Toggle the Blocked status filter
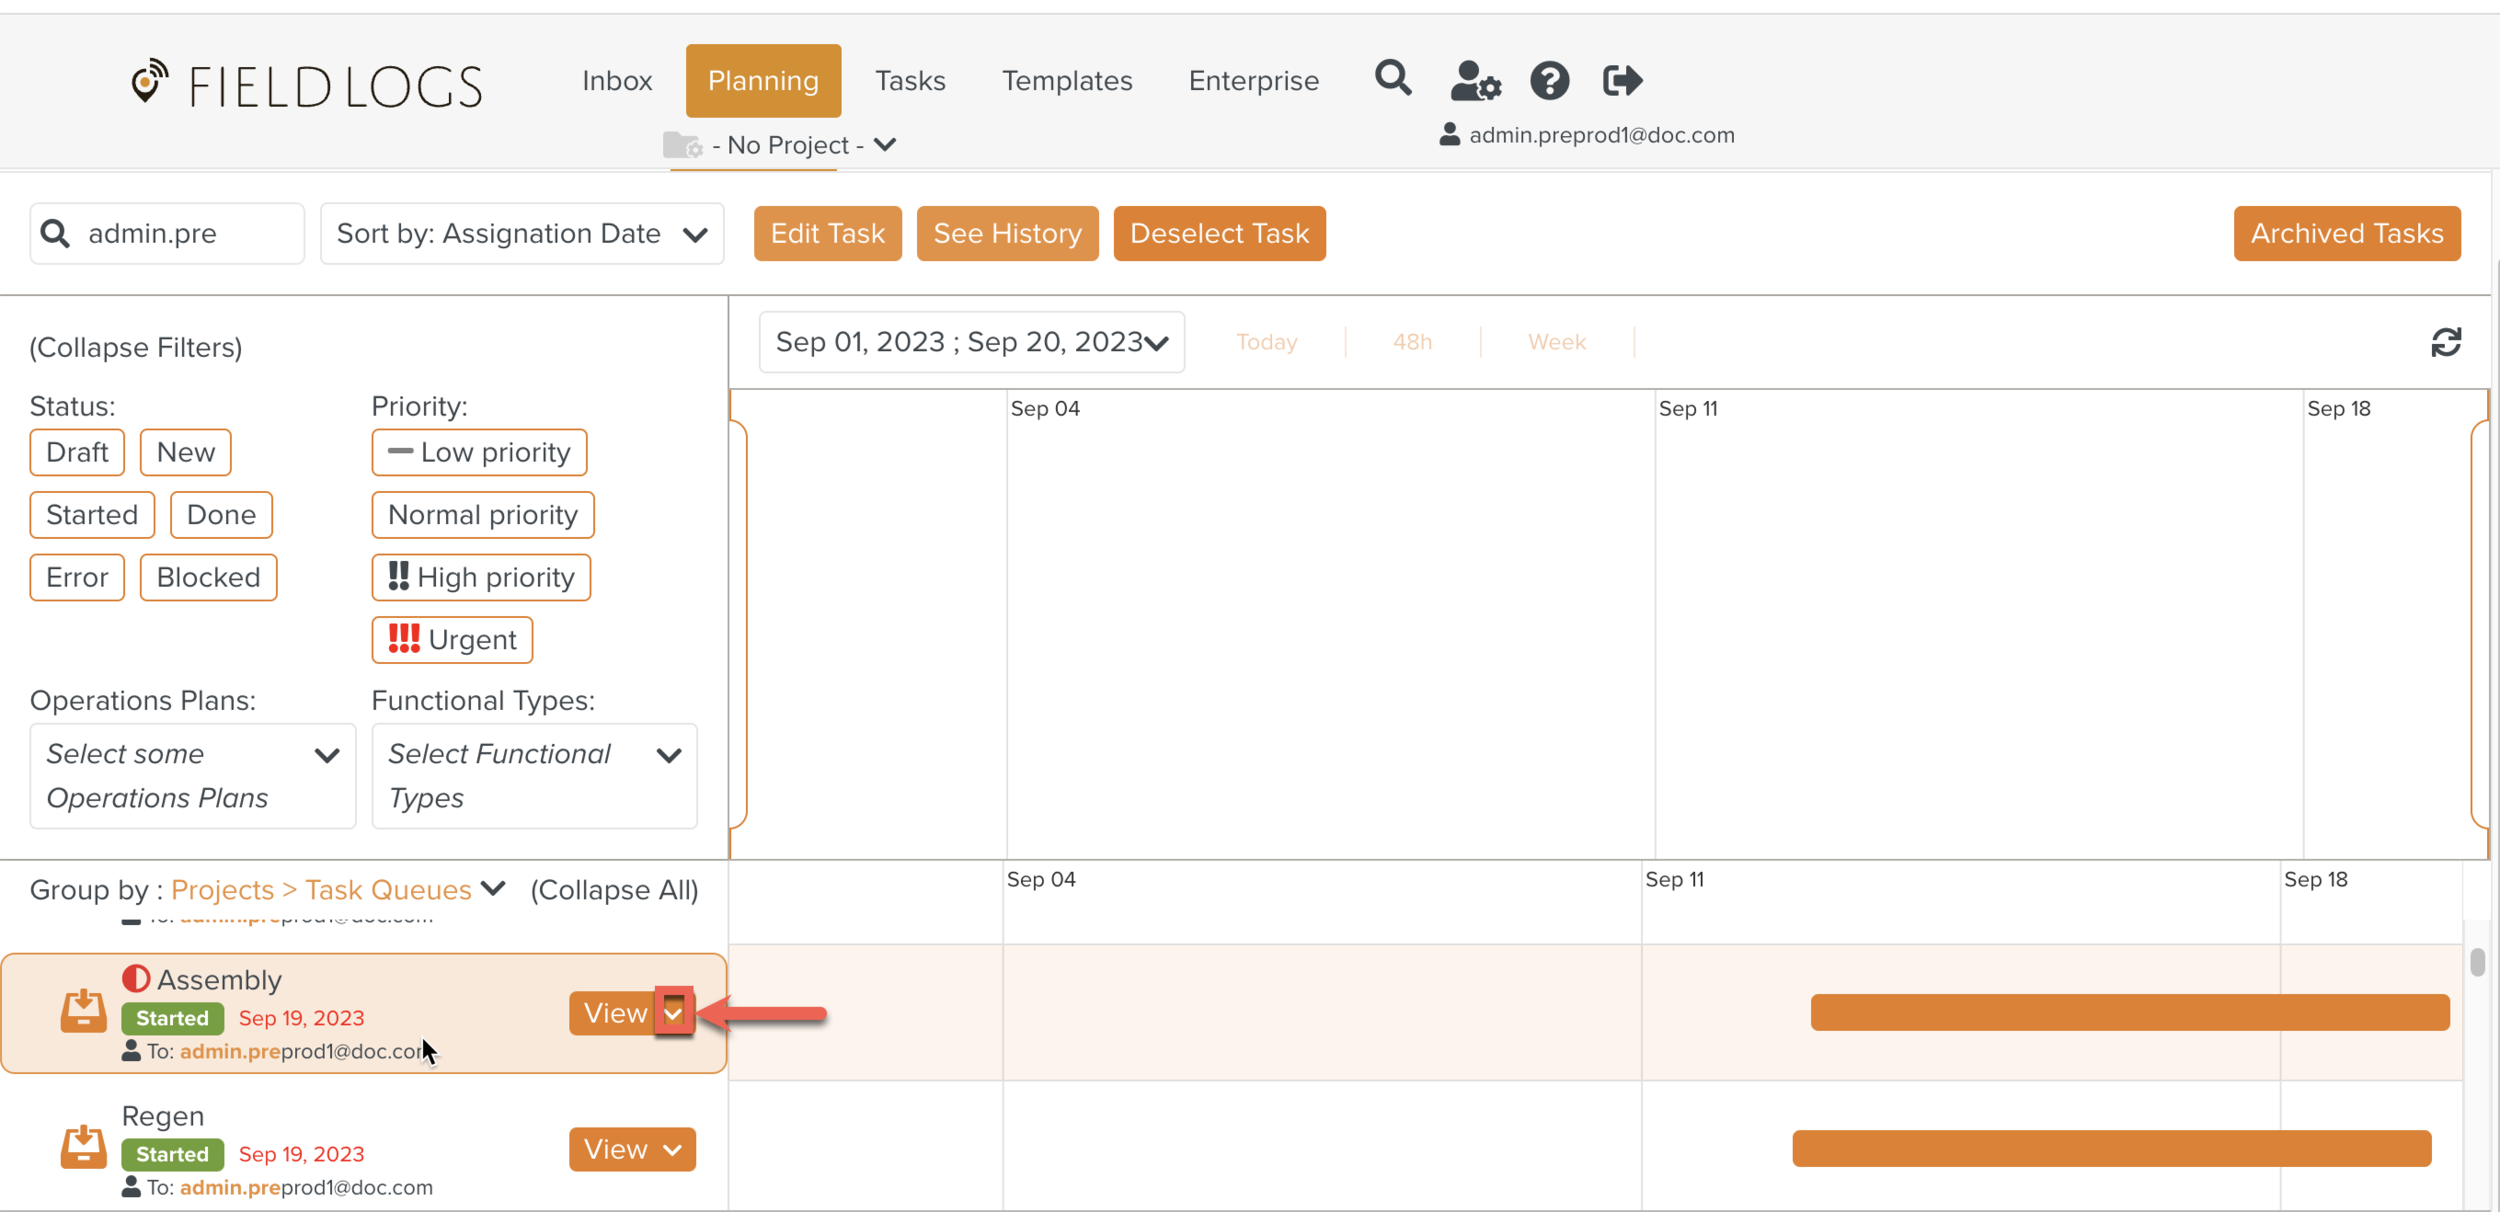Viewport: 2500px width, 1212px height. (x=208, y=578)
